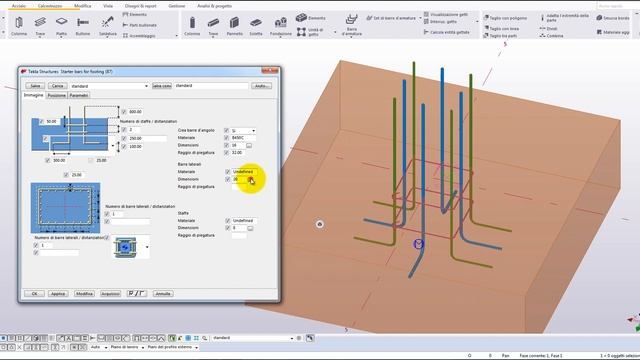Select the Fondazione footing tool

click(281, 26)
